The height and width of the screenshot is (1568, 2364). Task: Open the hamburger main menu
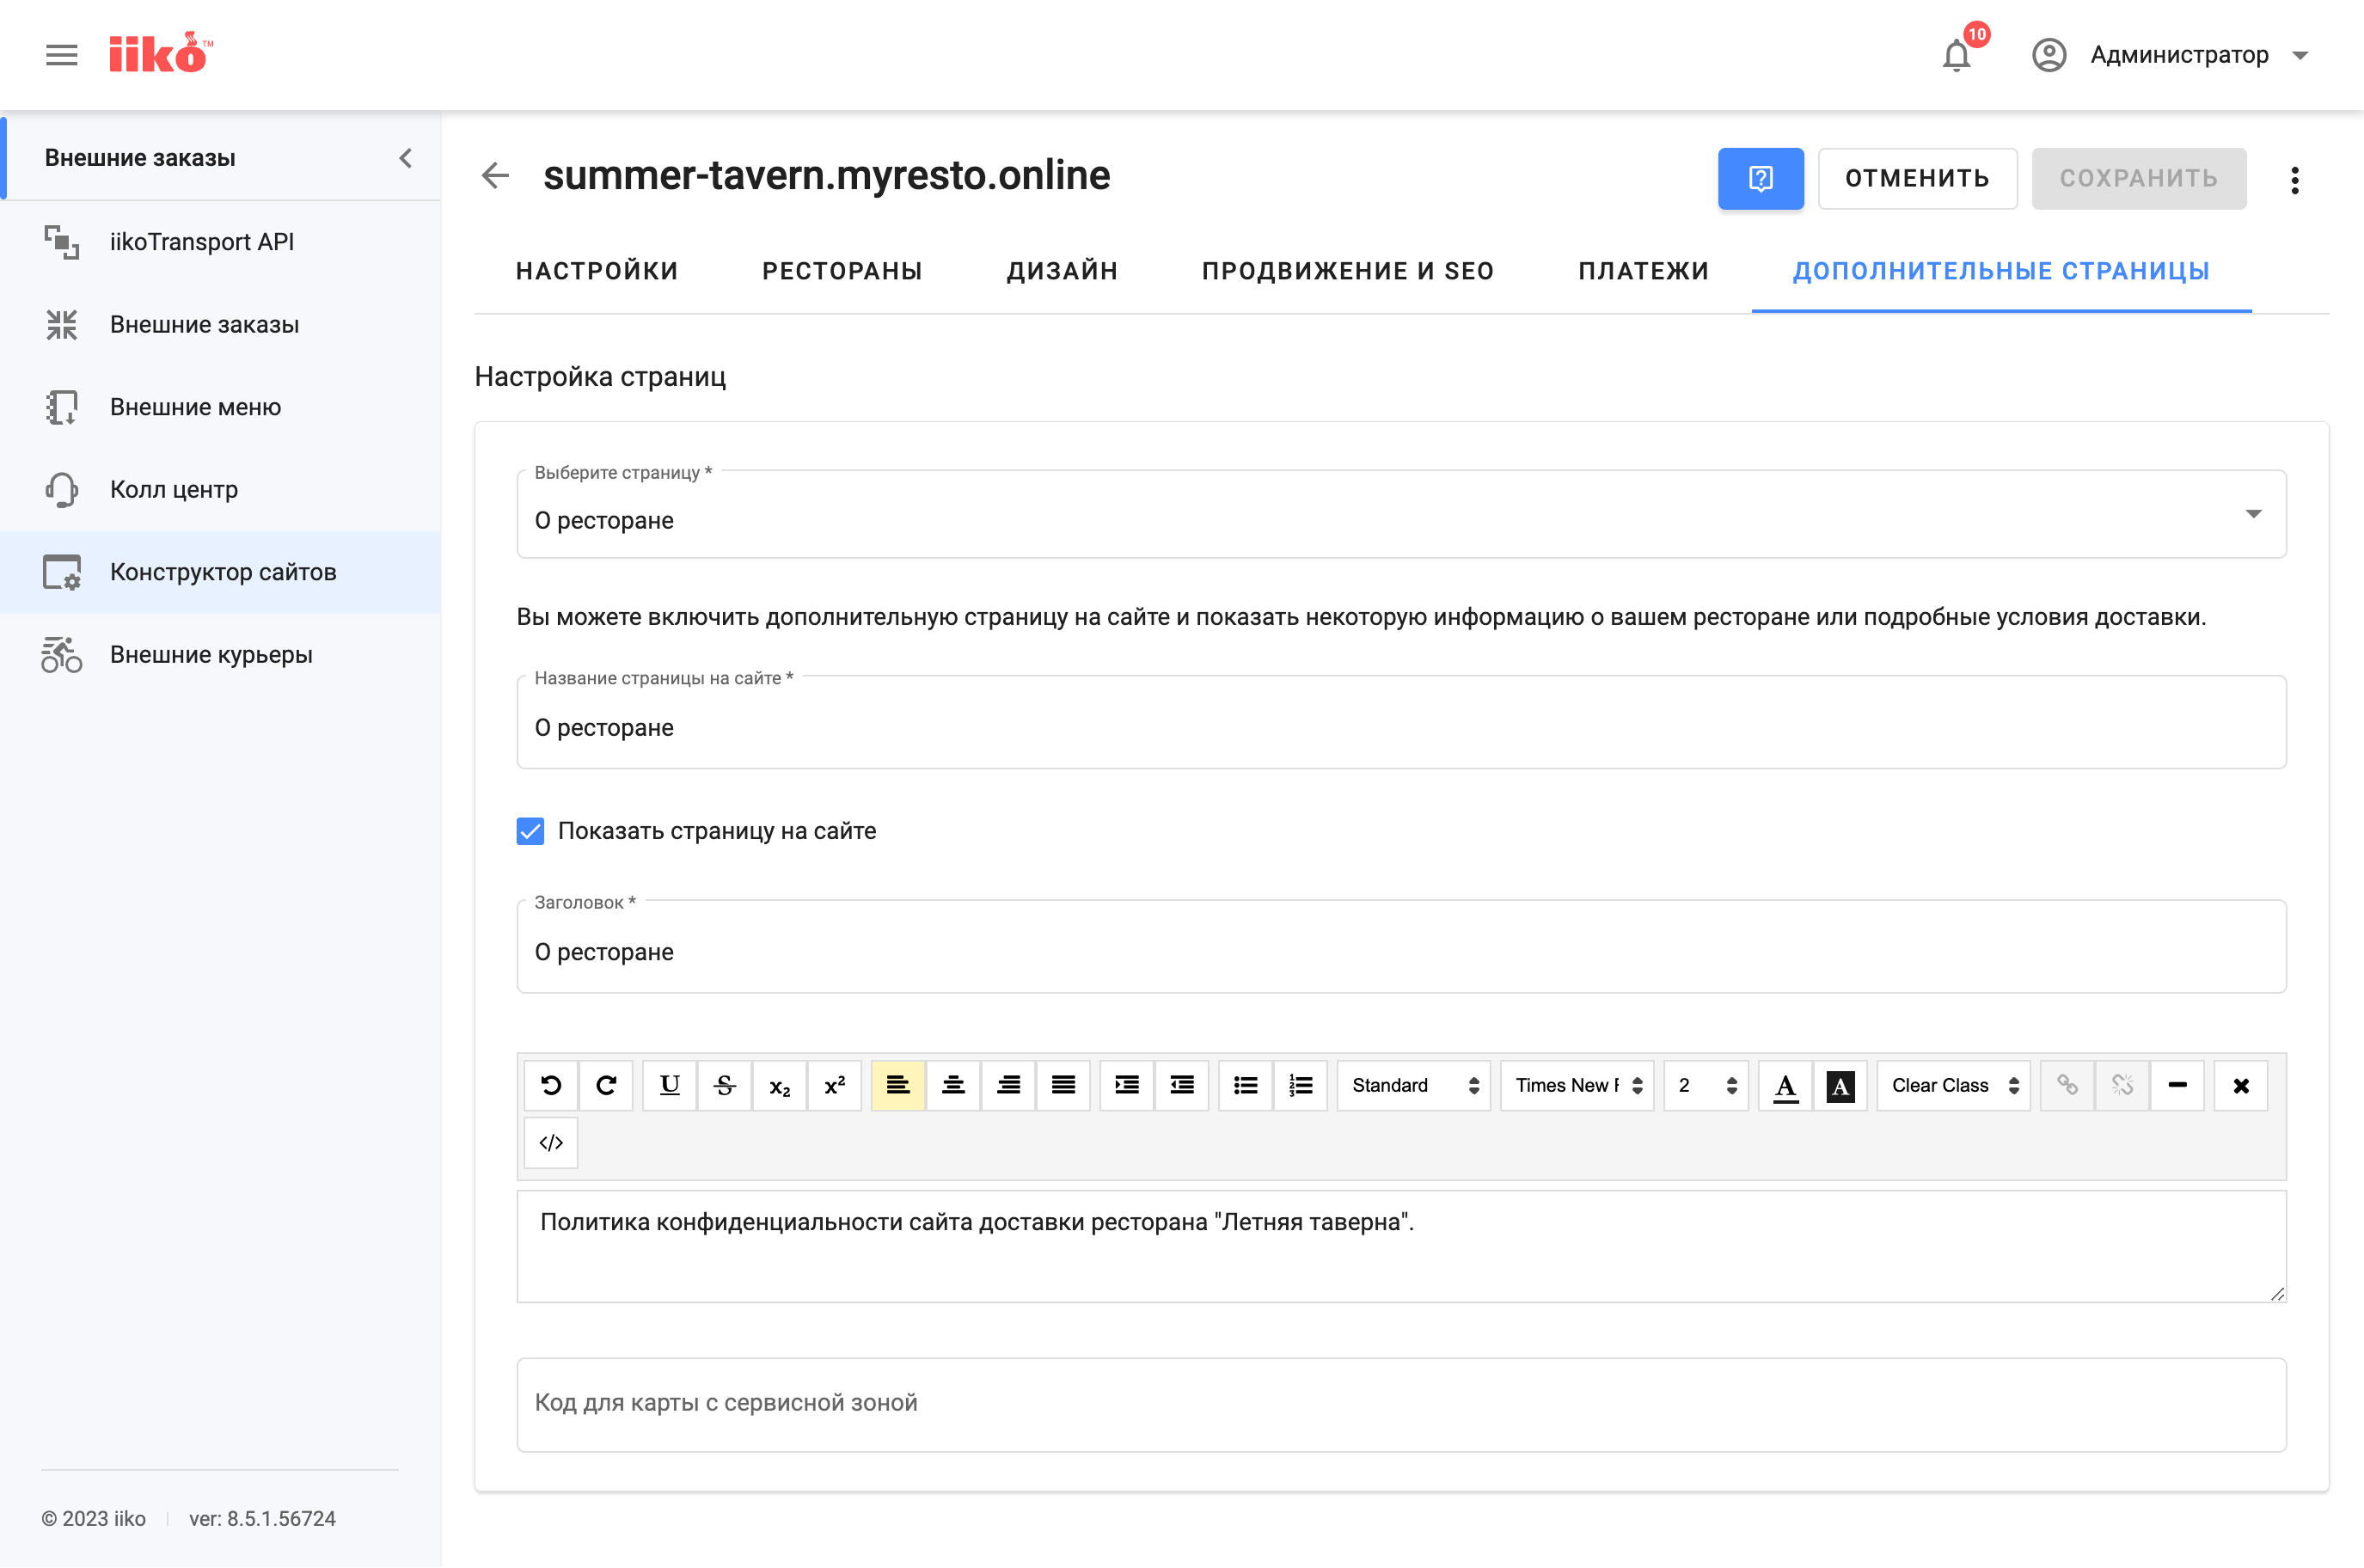point(61,55)
